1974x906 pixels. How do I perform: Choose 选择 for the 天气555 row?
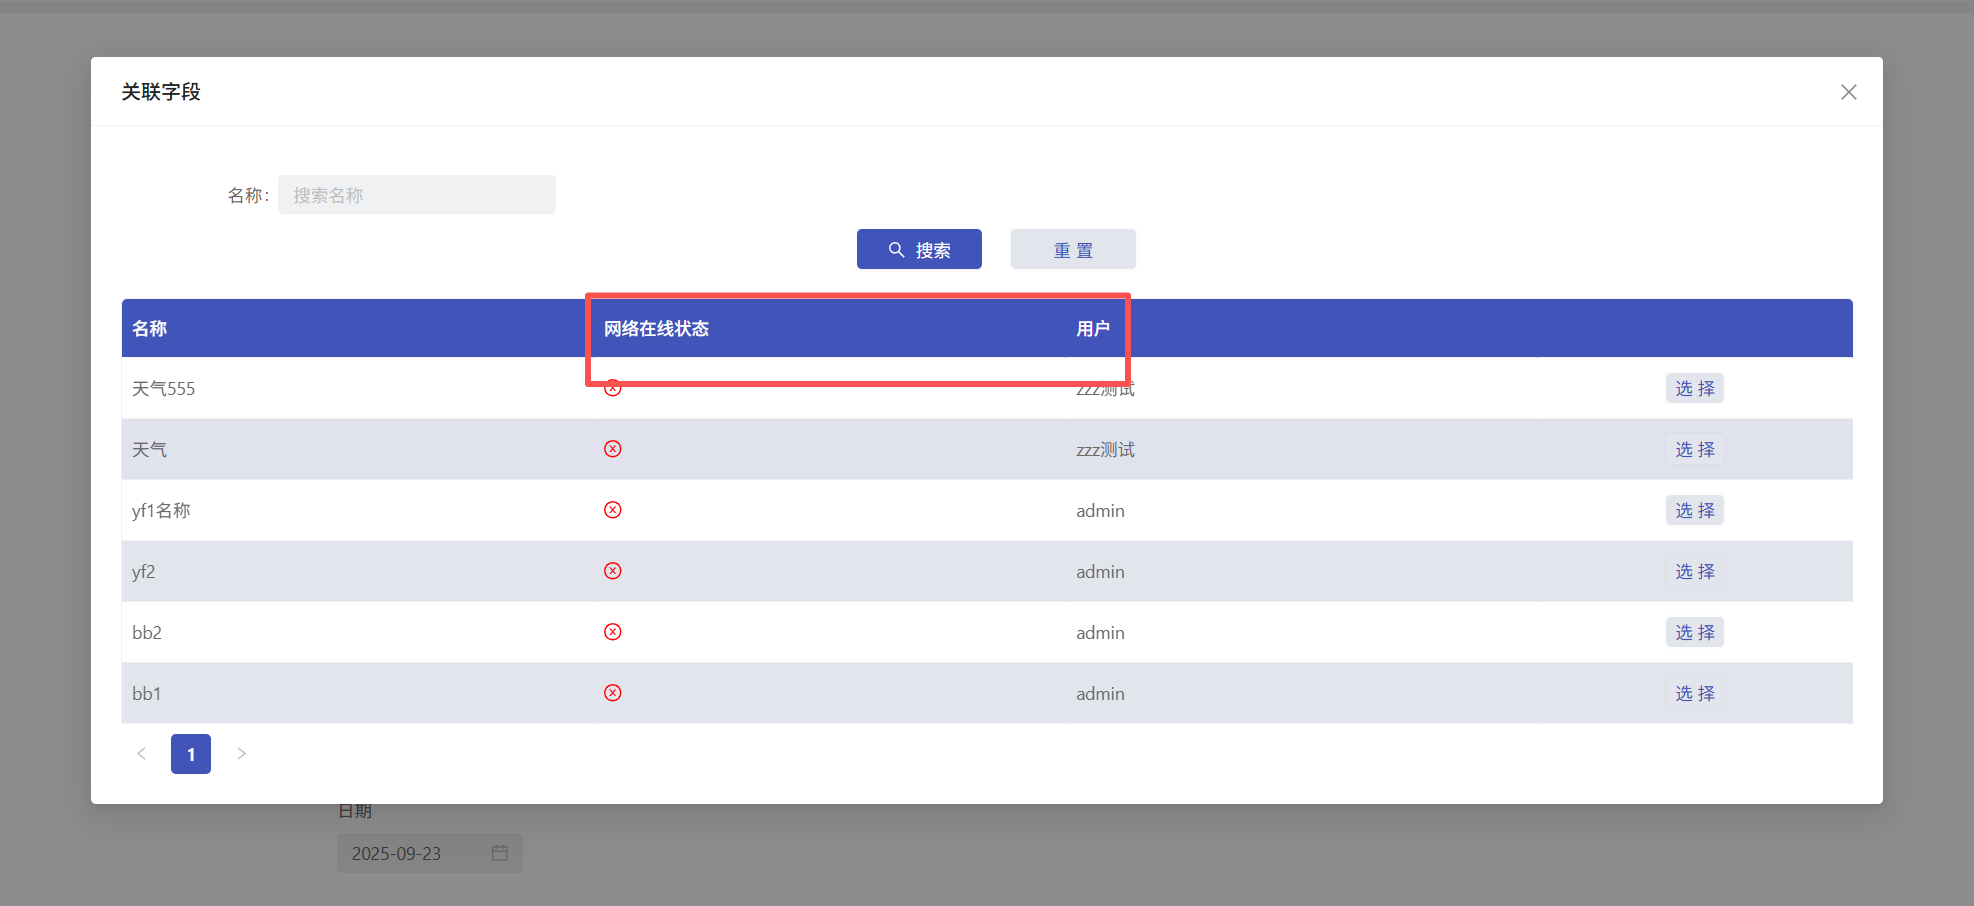pyautogui.click(x=1694, y=388)
